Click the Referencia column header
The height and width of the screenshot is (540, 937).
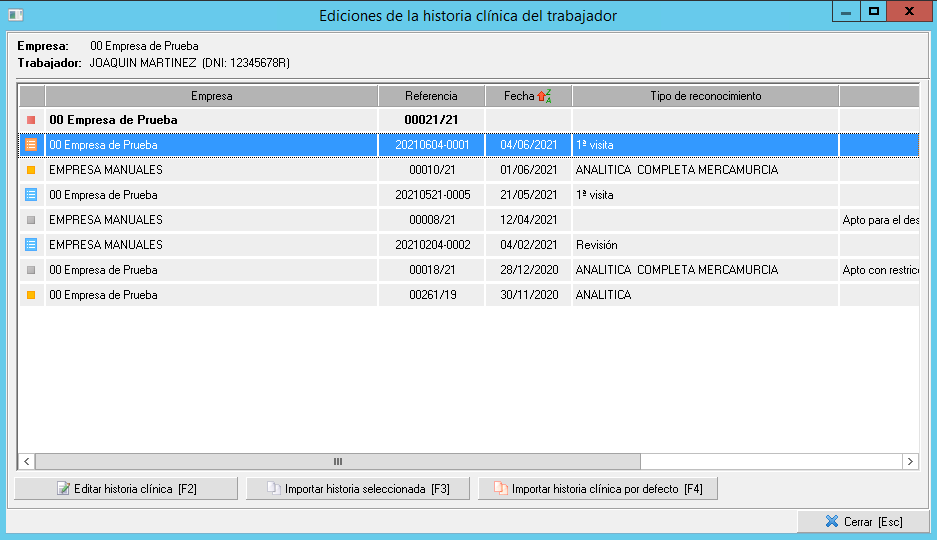click(431, 96)
